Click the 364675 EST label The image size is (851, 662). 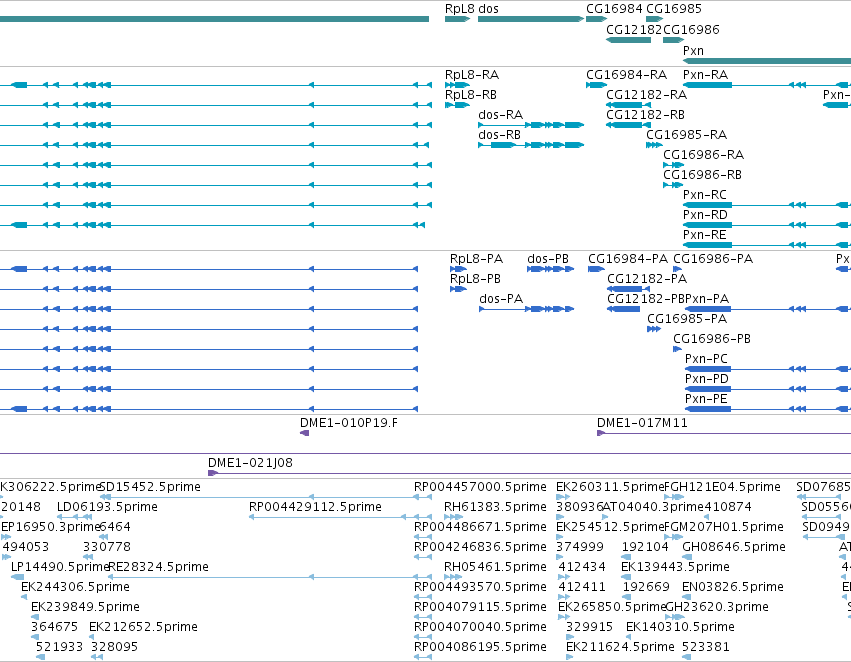click(x=54, y=627)
